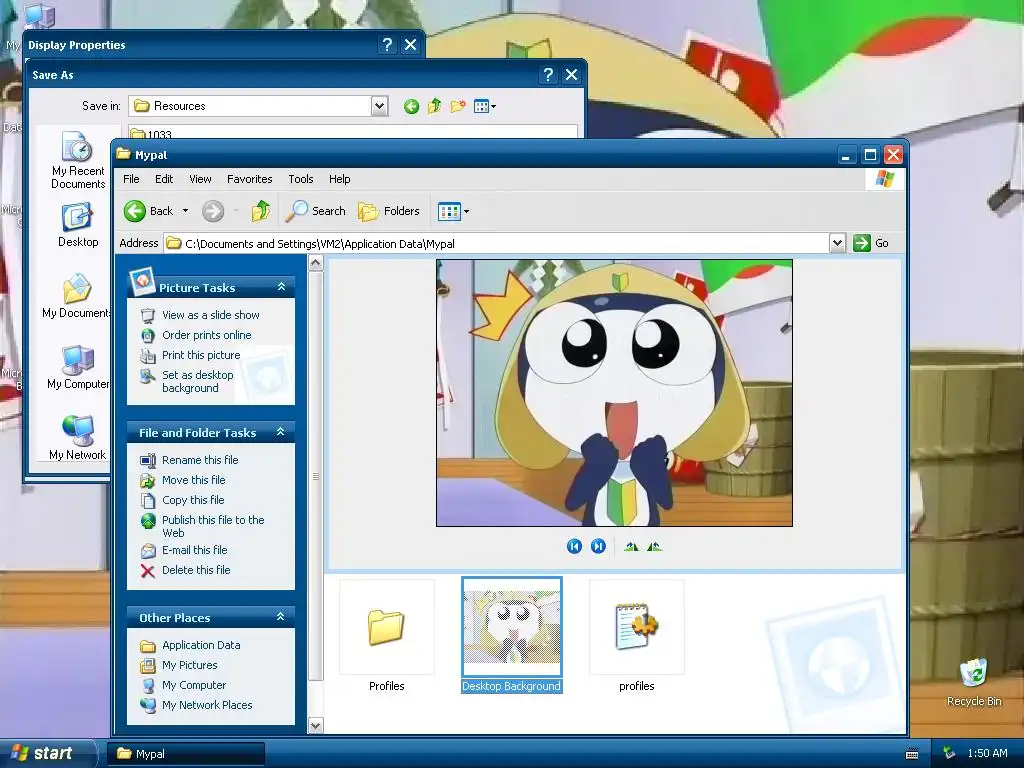Open the File menu
The image size is (1024, 768).
pyautogui.click(x=131, y=179)
